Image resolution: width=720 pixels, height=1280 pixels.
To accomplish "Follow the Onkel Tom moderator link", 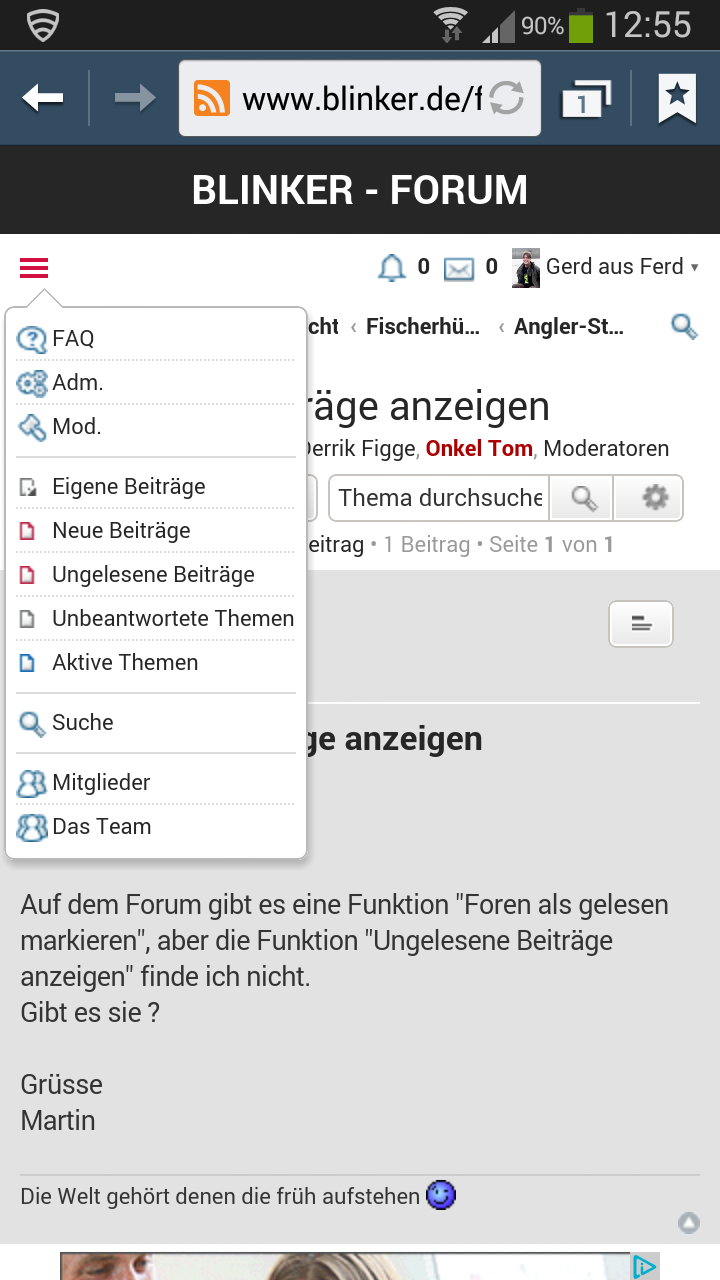I will click(x=479, y=449).
